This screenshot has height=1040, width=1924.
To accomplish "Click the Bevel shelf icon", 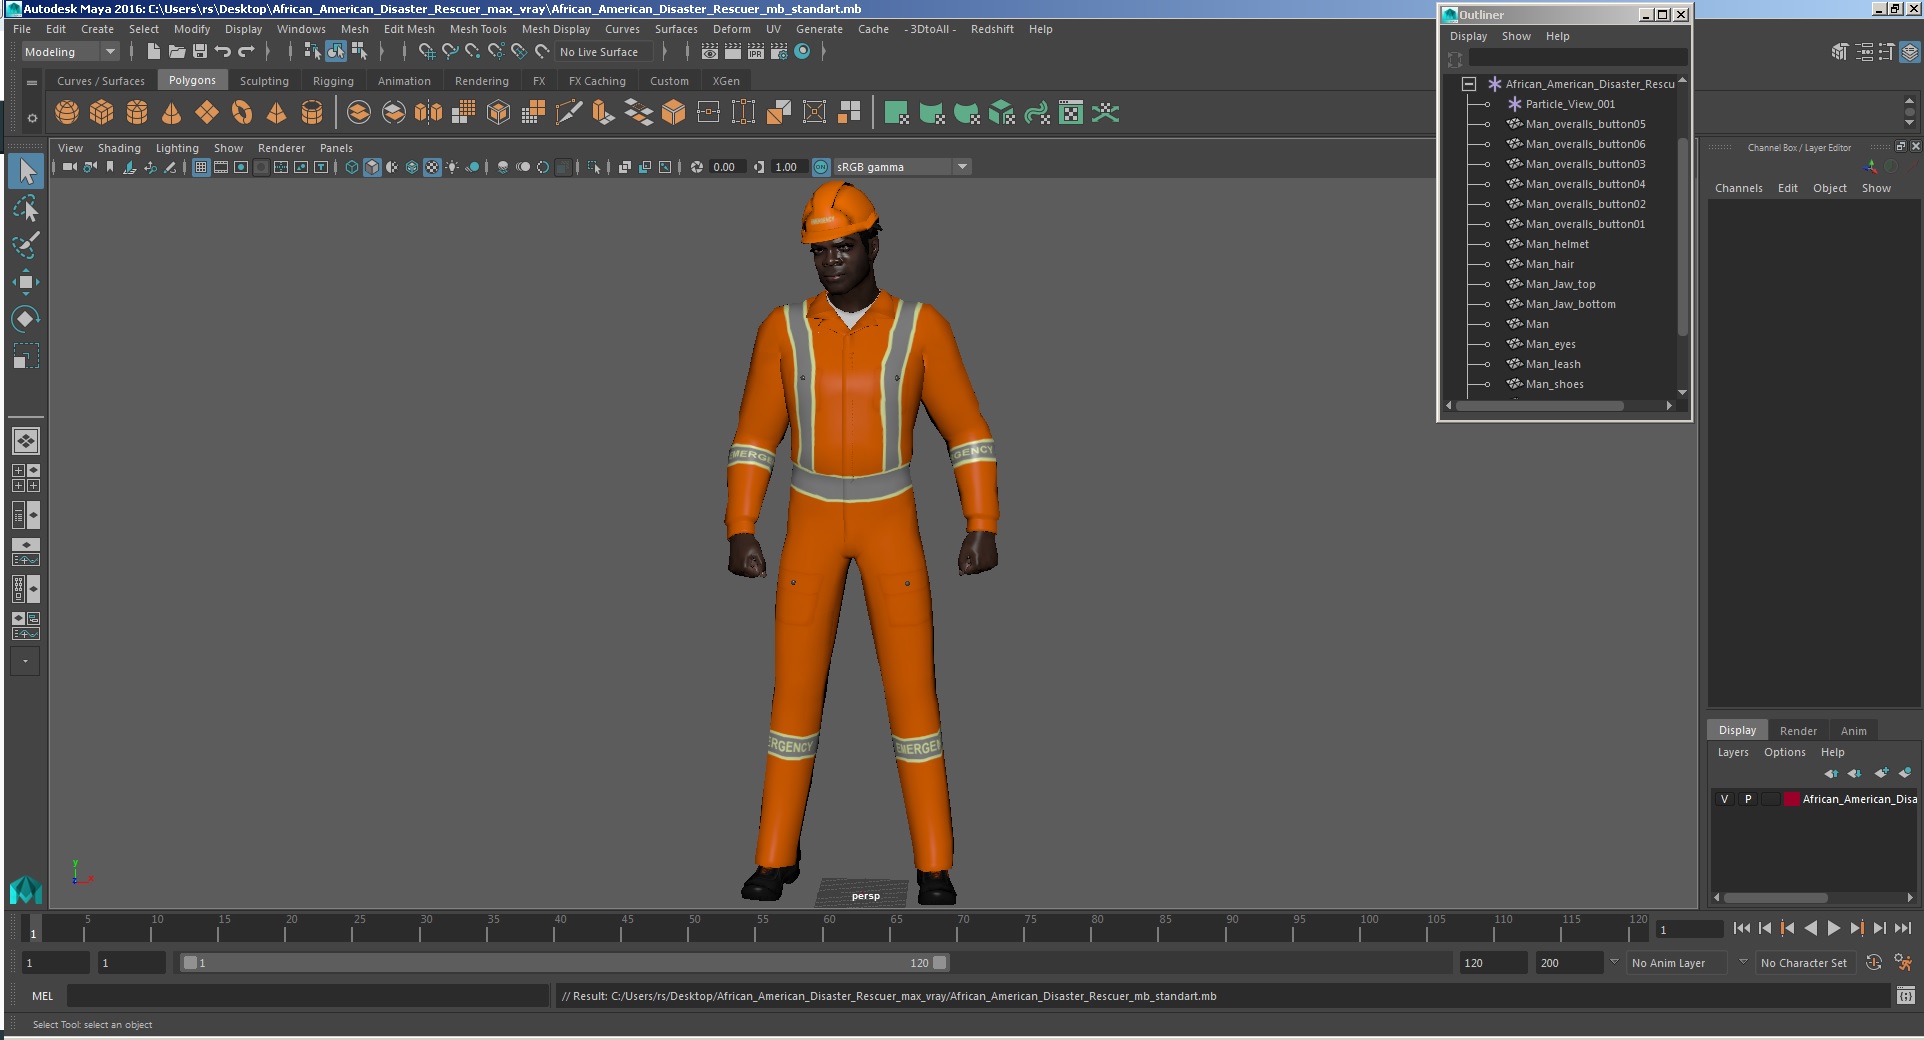I will (x=673, y=113).
